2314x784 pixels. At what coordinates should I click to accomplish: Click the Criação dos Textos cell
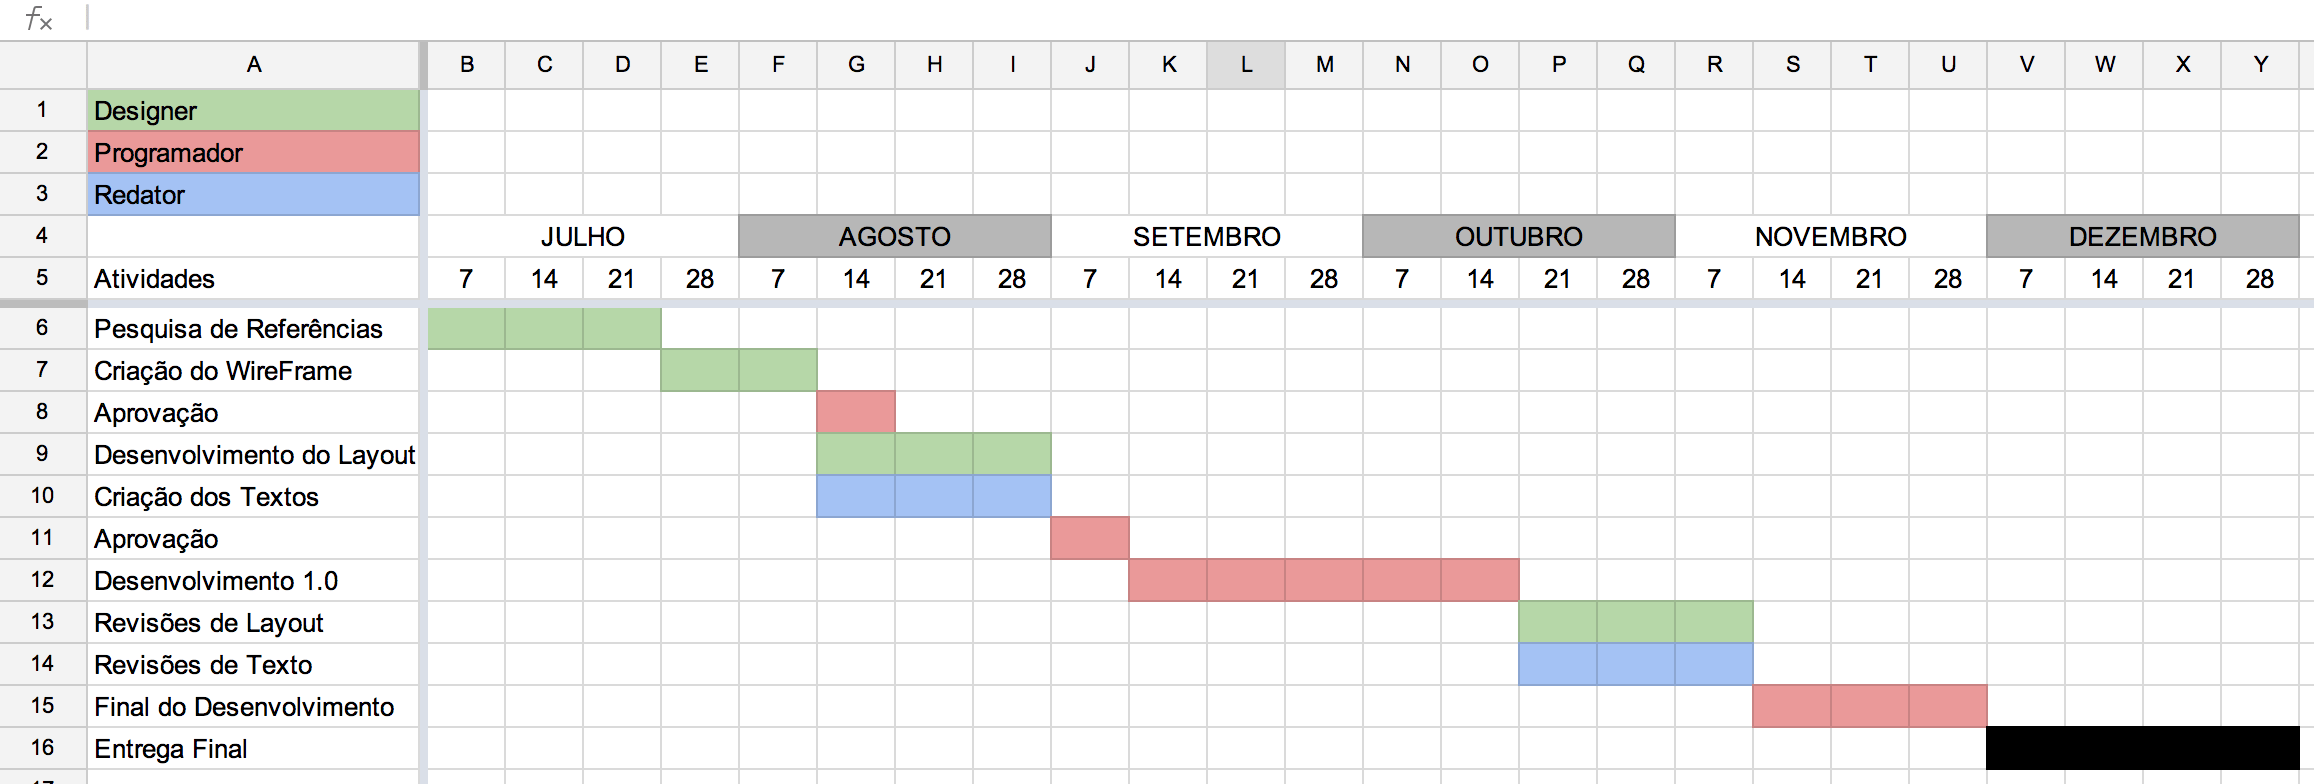253,497
